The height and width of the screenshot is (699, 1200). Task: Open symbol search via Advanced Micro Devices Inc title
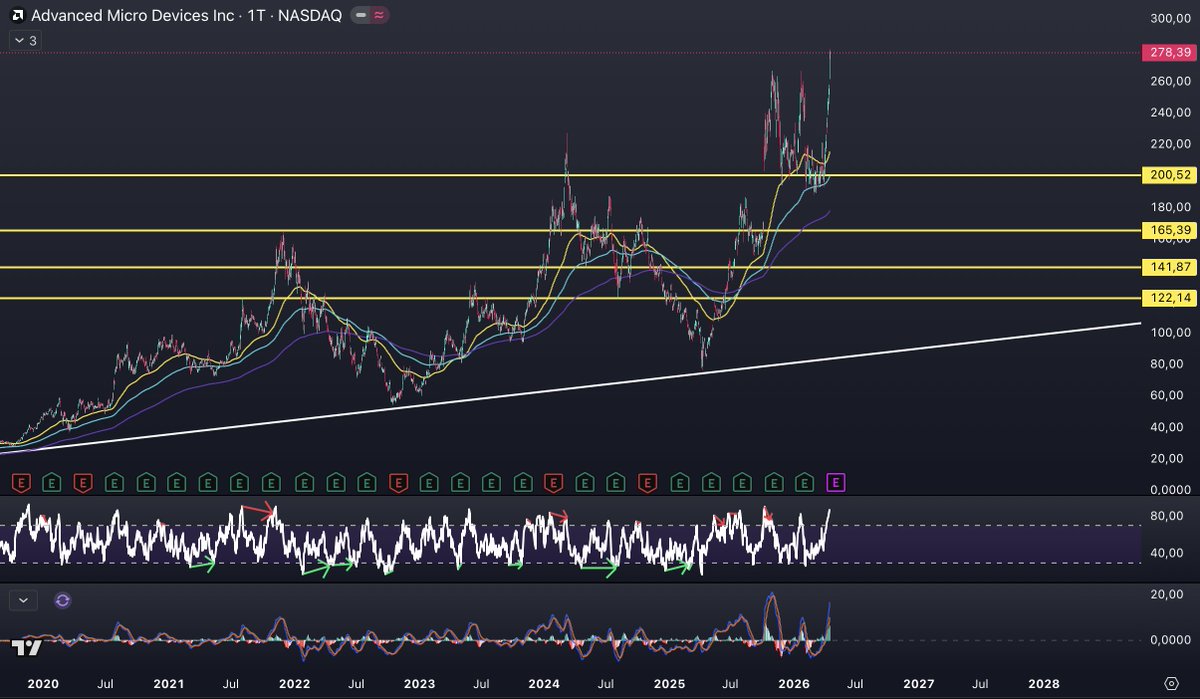[x=131, y=16]
